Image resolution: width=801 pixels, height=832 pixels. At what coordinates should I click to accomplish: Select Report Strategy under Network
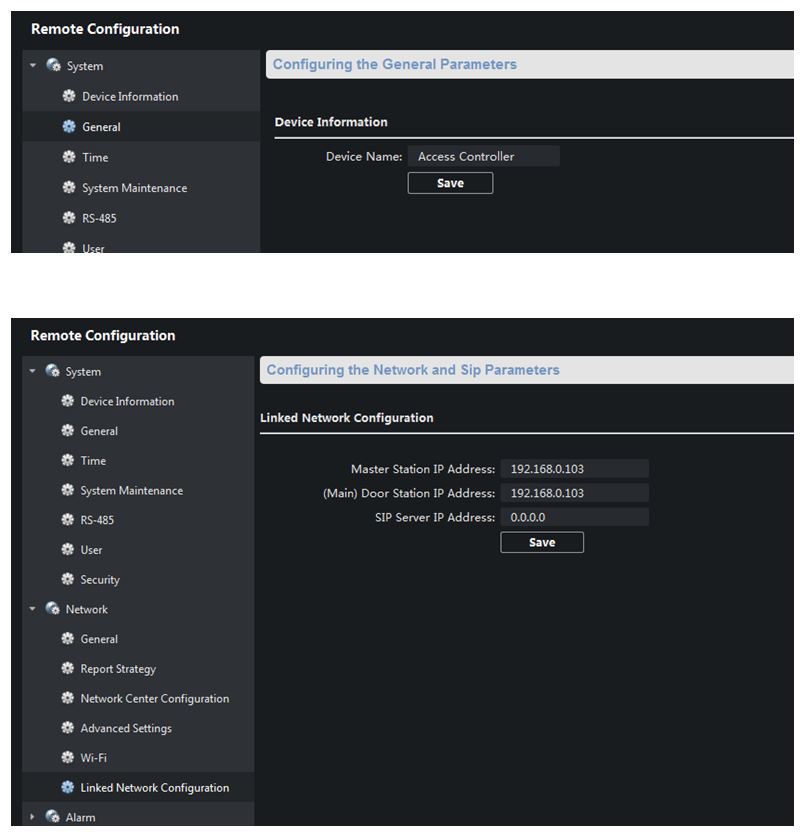pos(118,669)
